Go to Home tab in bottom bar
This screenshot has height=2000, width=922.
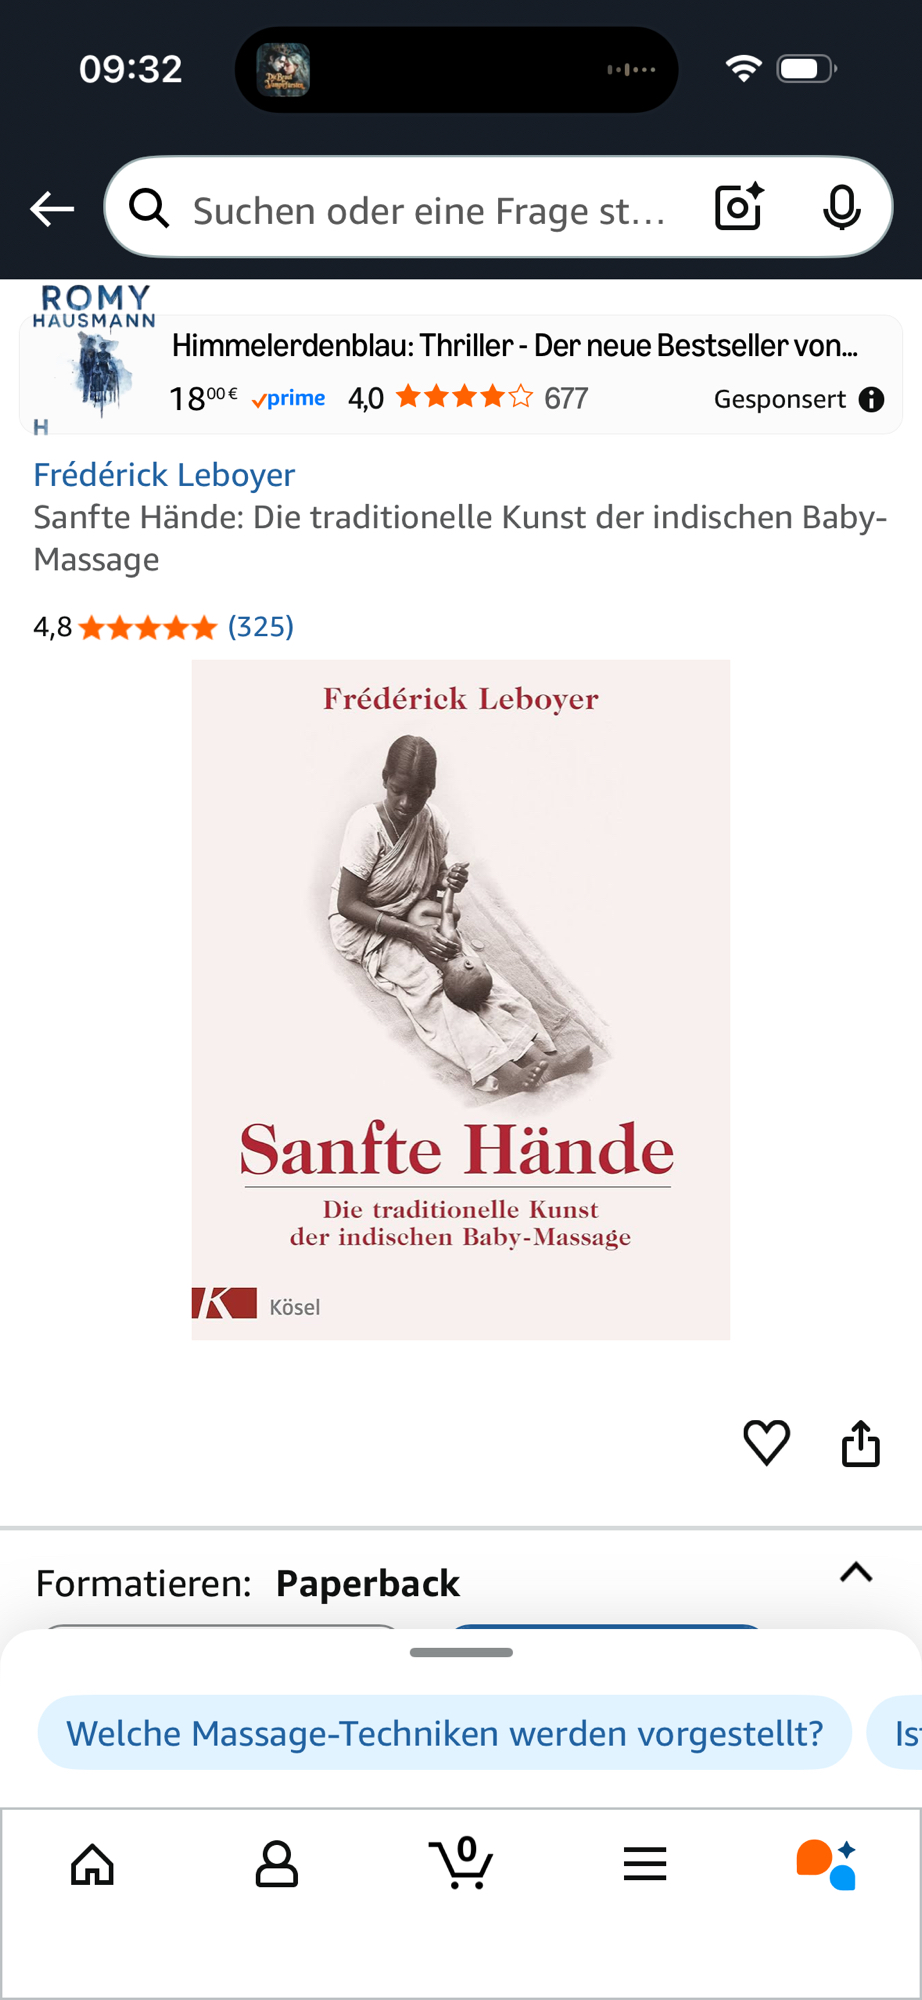(92, 1864)
